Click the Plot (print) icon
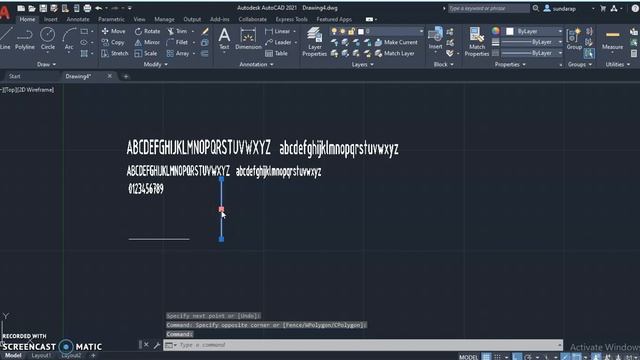The width and height of the screenshot is (640, 360). (87, 8)
